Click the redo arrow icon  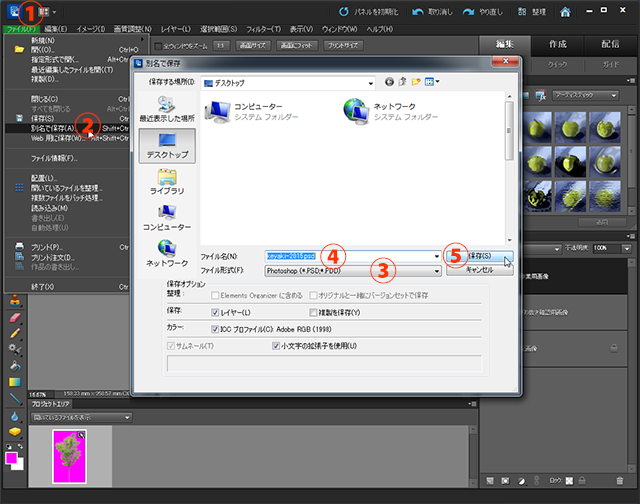[468, 12]
